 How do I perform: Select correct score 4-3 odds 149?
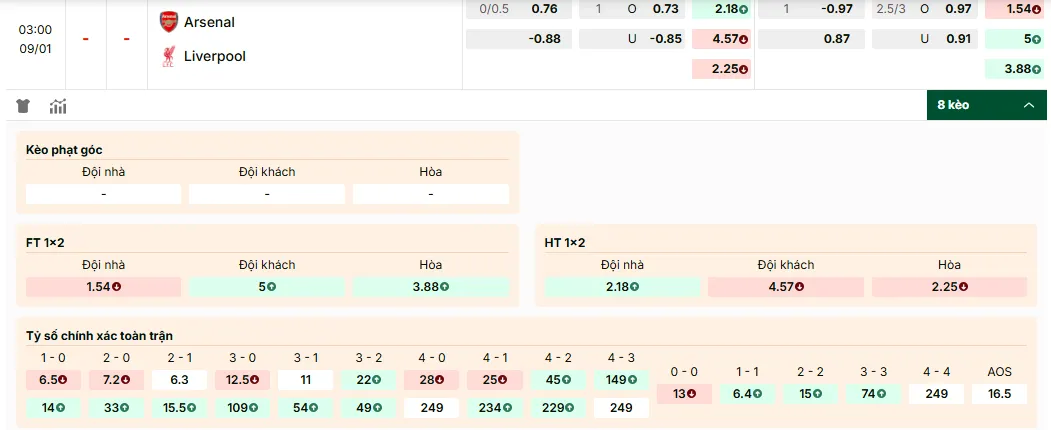(621, 380)
